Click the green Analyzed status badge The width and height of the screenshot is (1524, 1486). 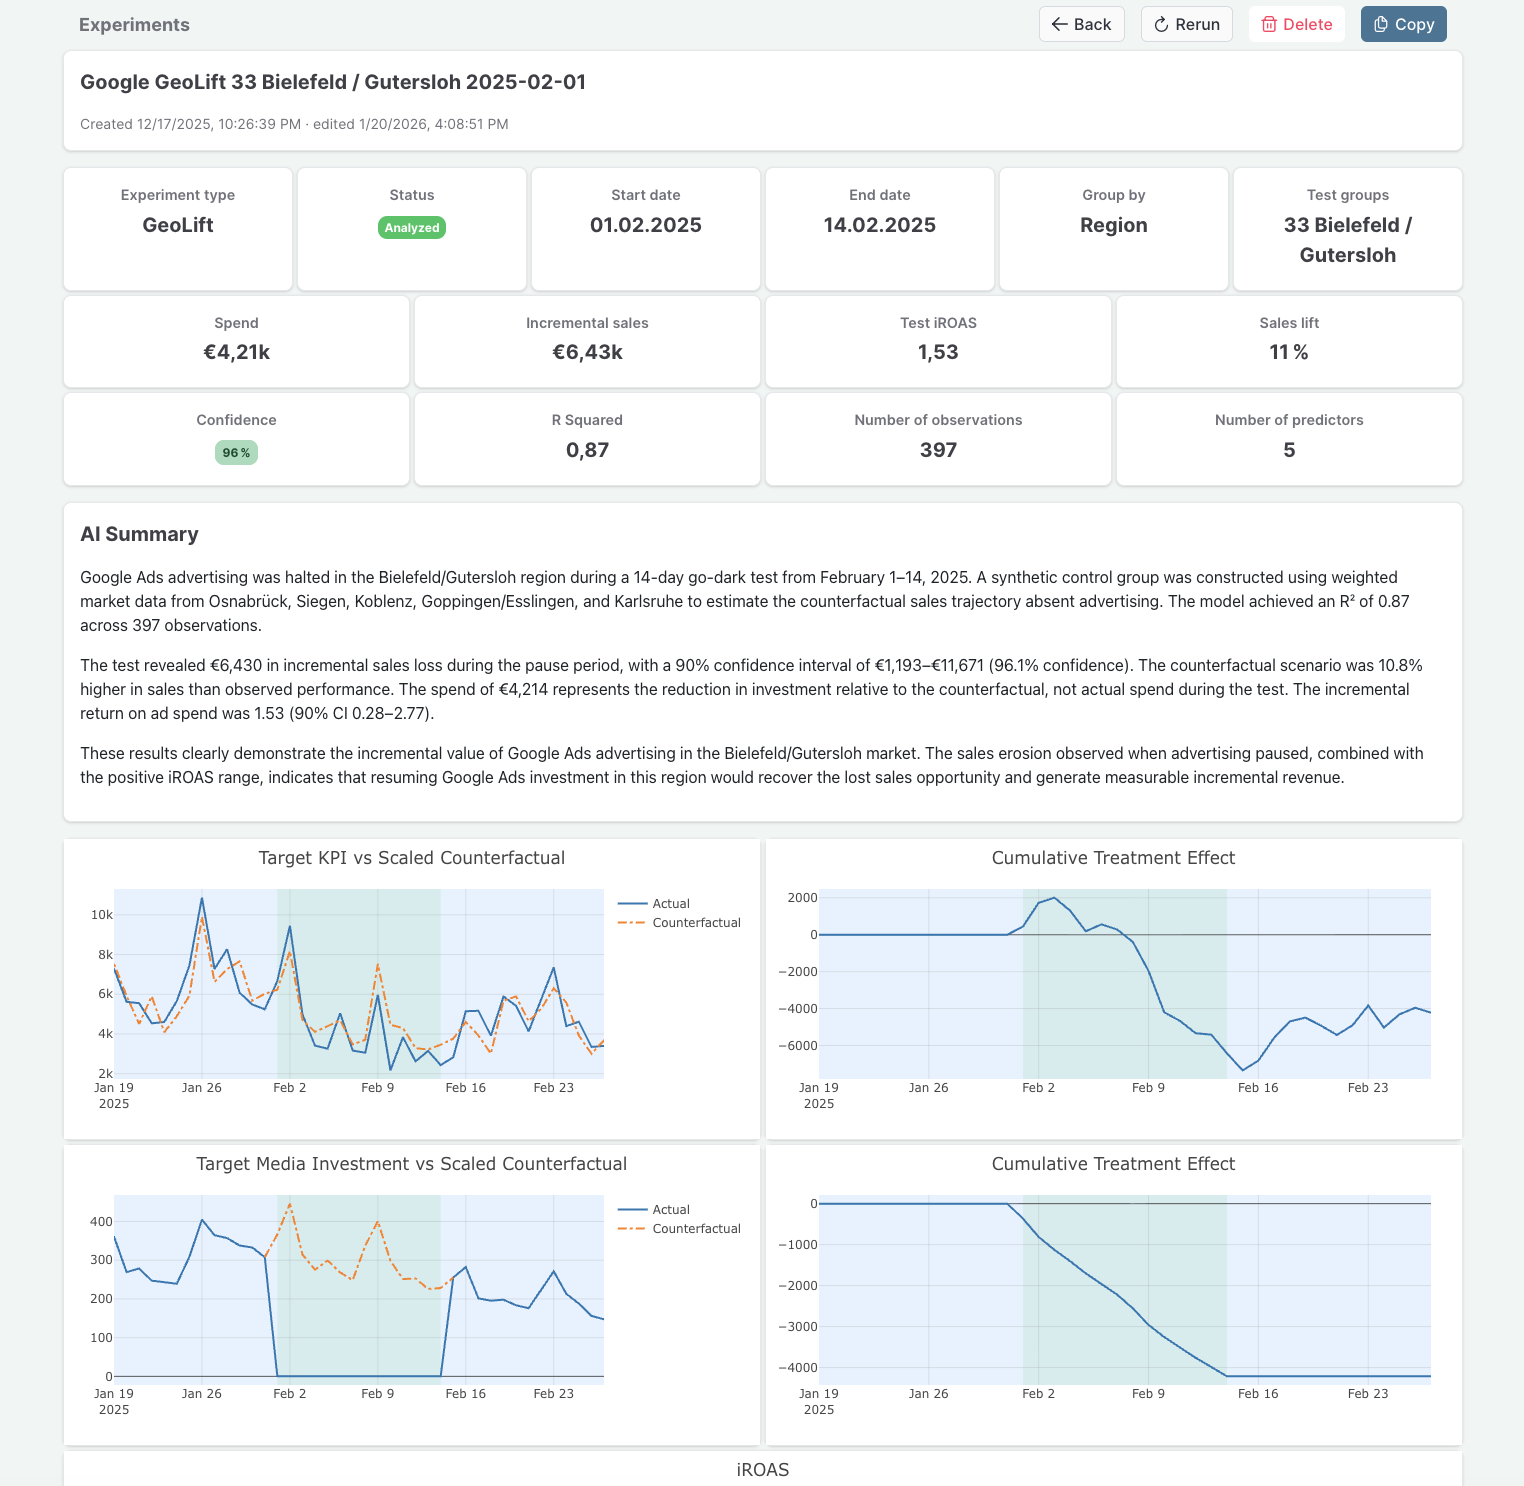pos(411,227)
